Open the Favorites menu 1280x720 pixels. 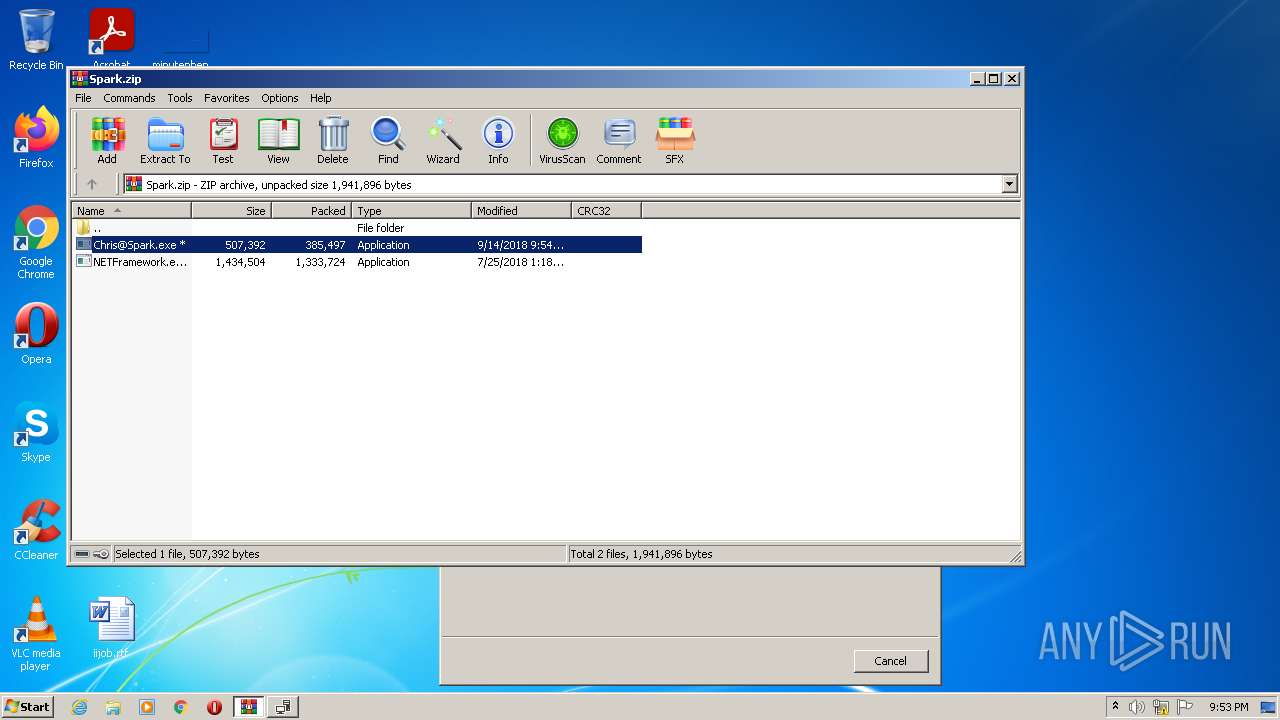(227, 98)
